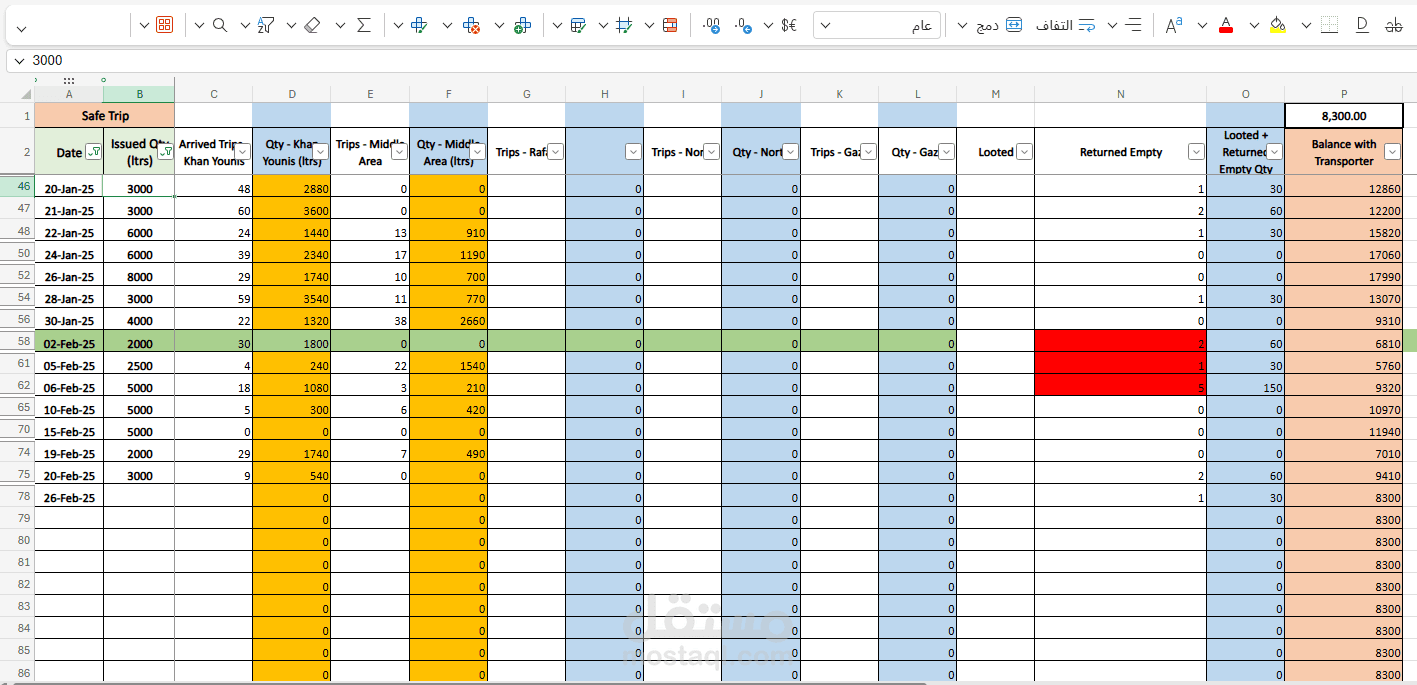Screen dimensions: 1417x685
Task: Open the Returned Empty column filter
Action: [x=1196, y=152]
